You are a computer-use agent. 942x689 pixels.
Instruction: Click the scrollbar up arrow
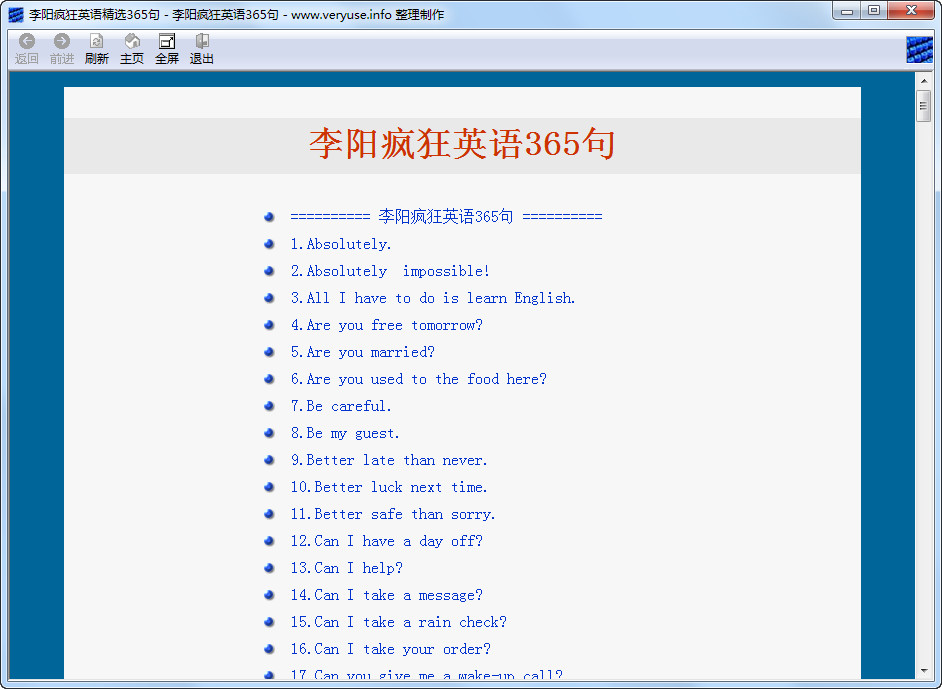point(923,80)
